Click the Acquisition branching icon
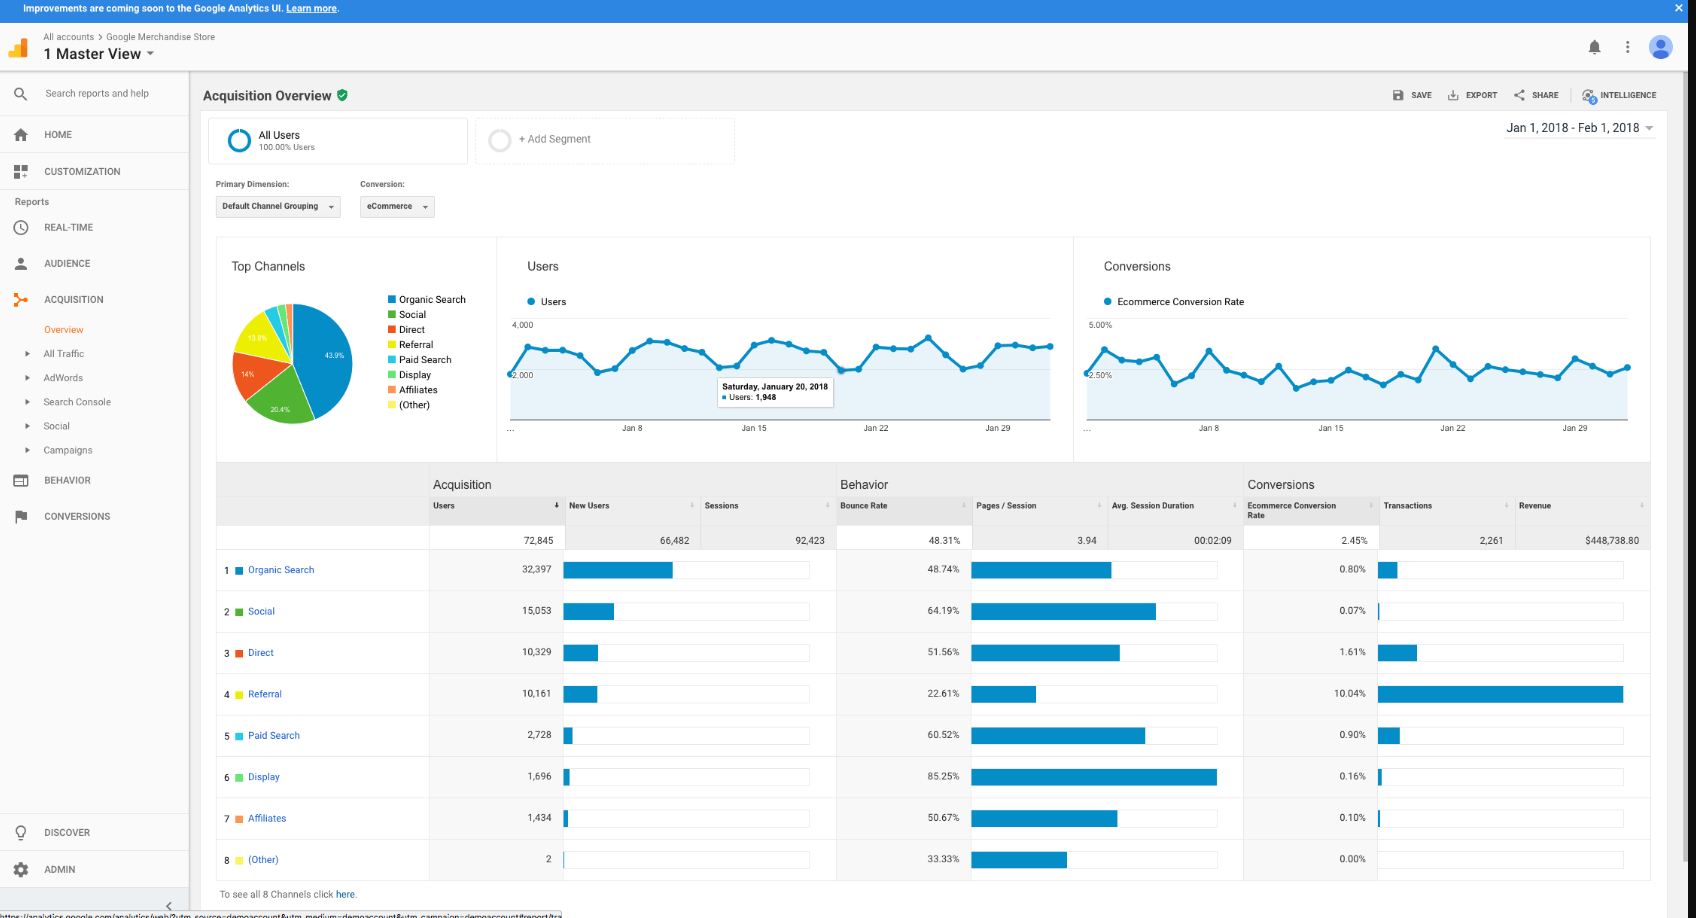Viewport: 1696px width, 918px height. [20, 300]
